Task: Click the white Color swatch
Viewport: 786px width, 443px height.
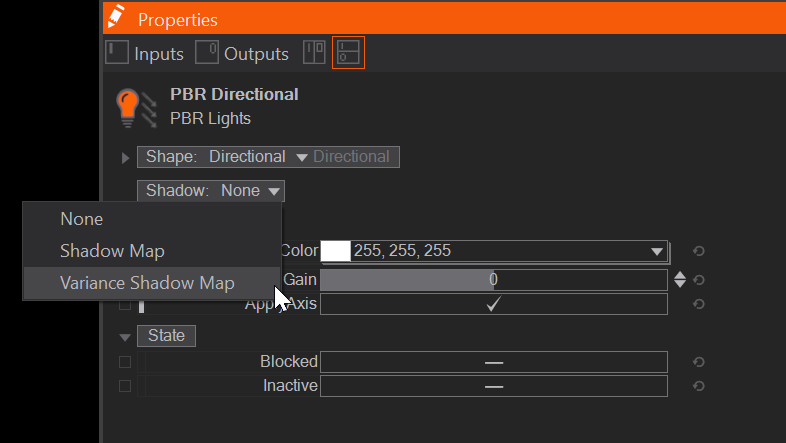Action: coord(335,252)
